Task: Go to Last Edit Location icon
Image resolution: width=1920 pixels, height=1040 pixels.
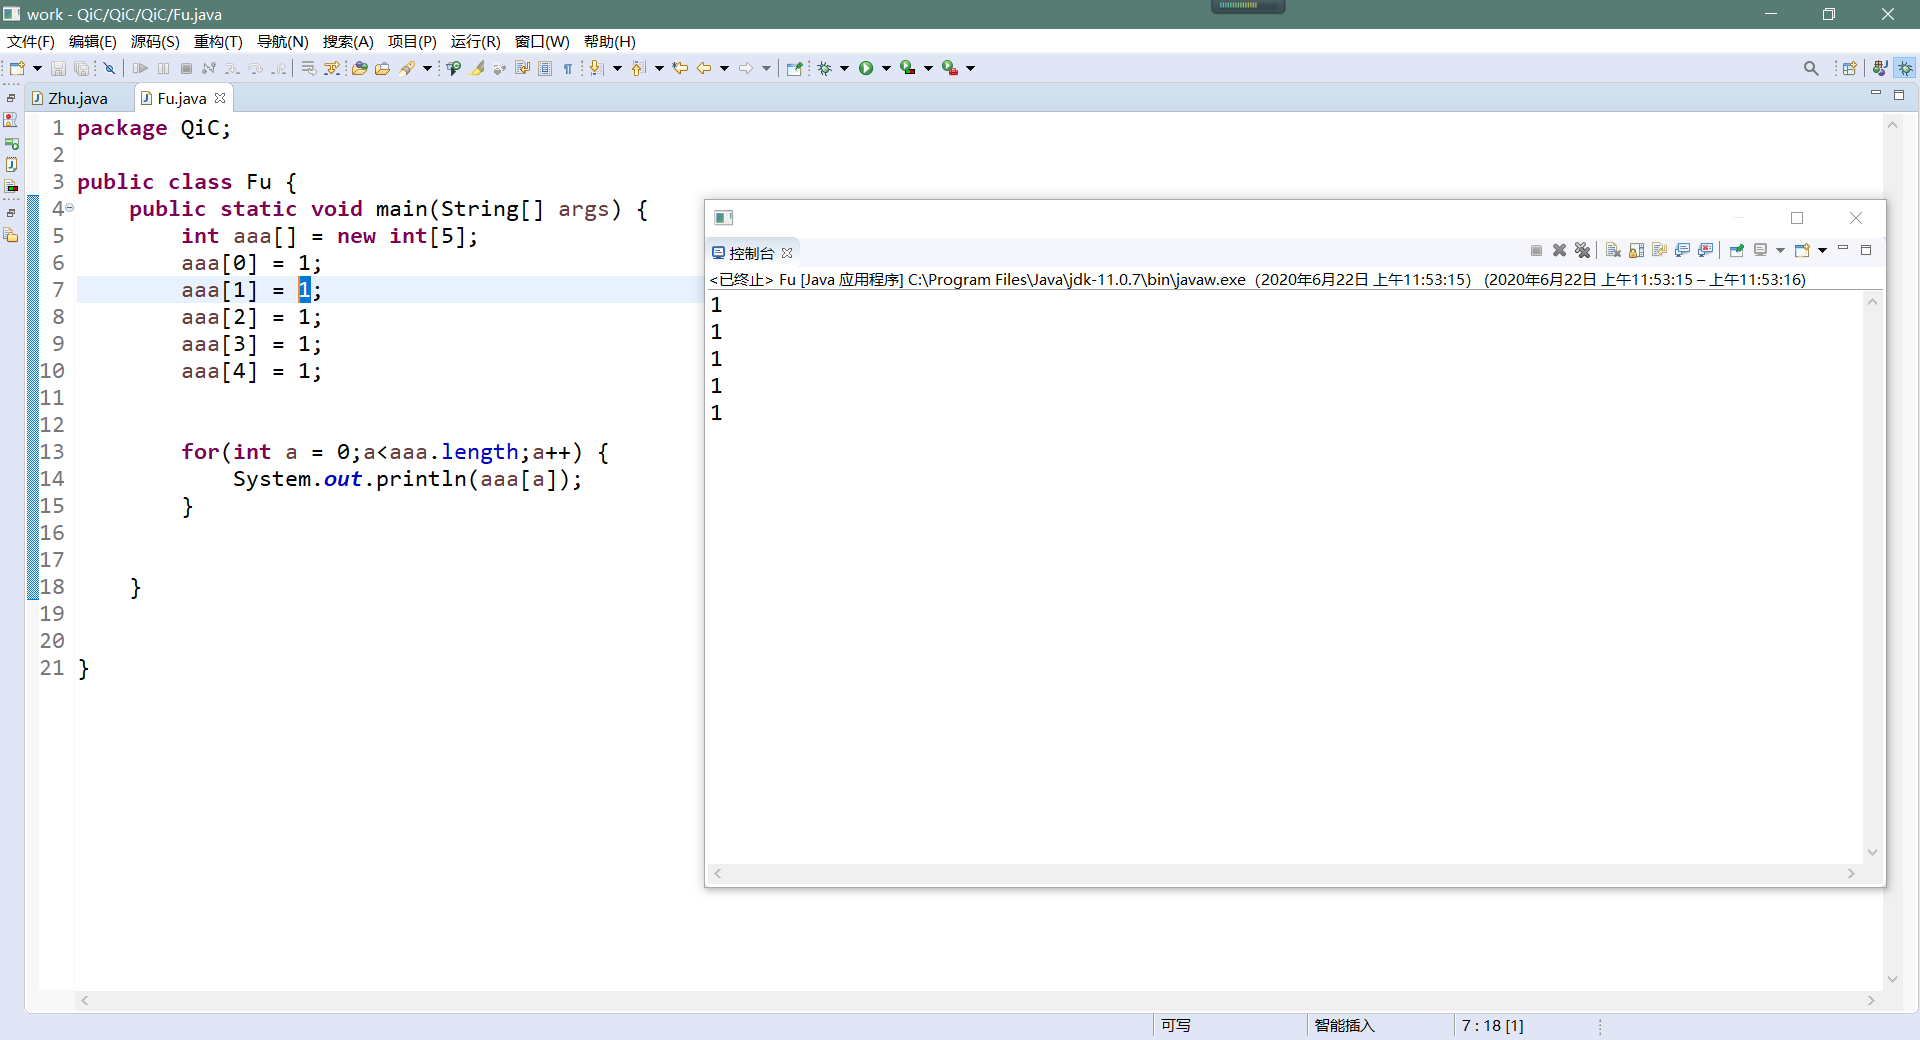Action: coord(681,68)
